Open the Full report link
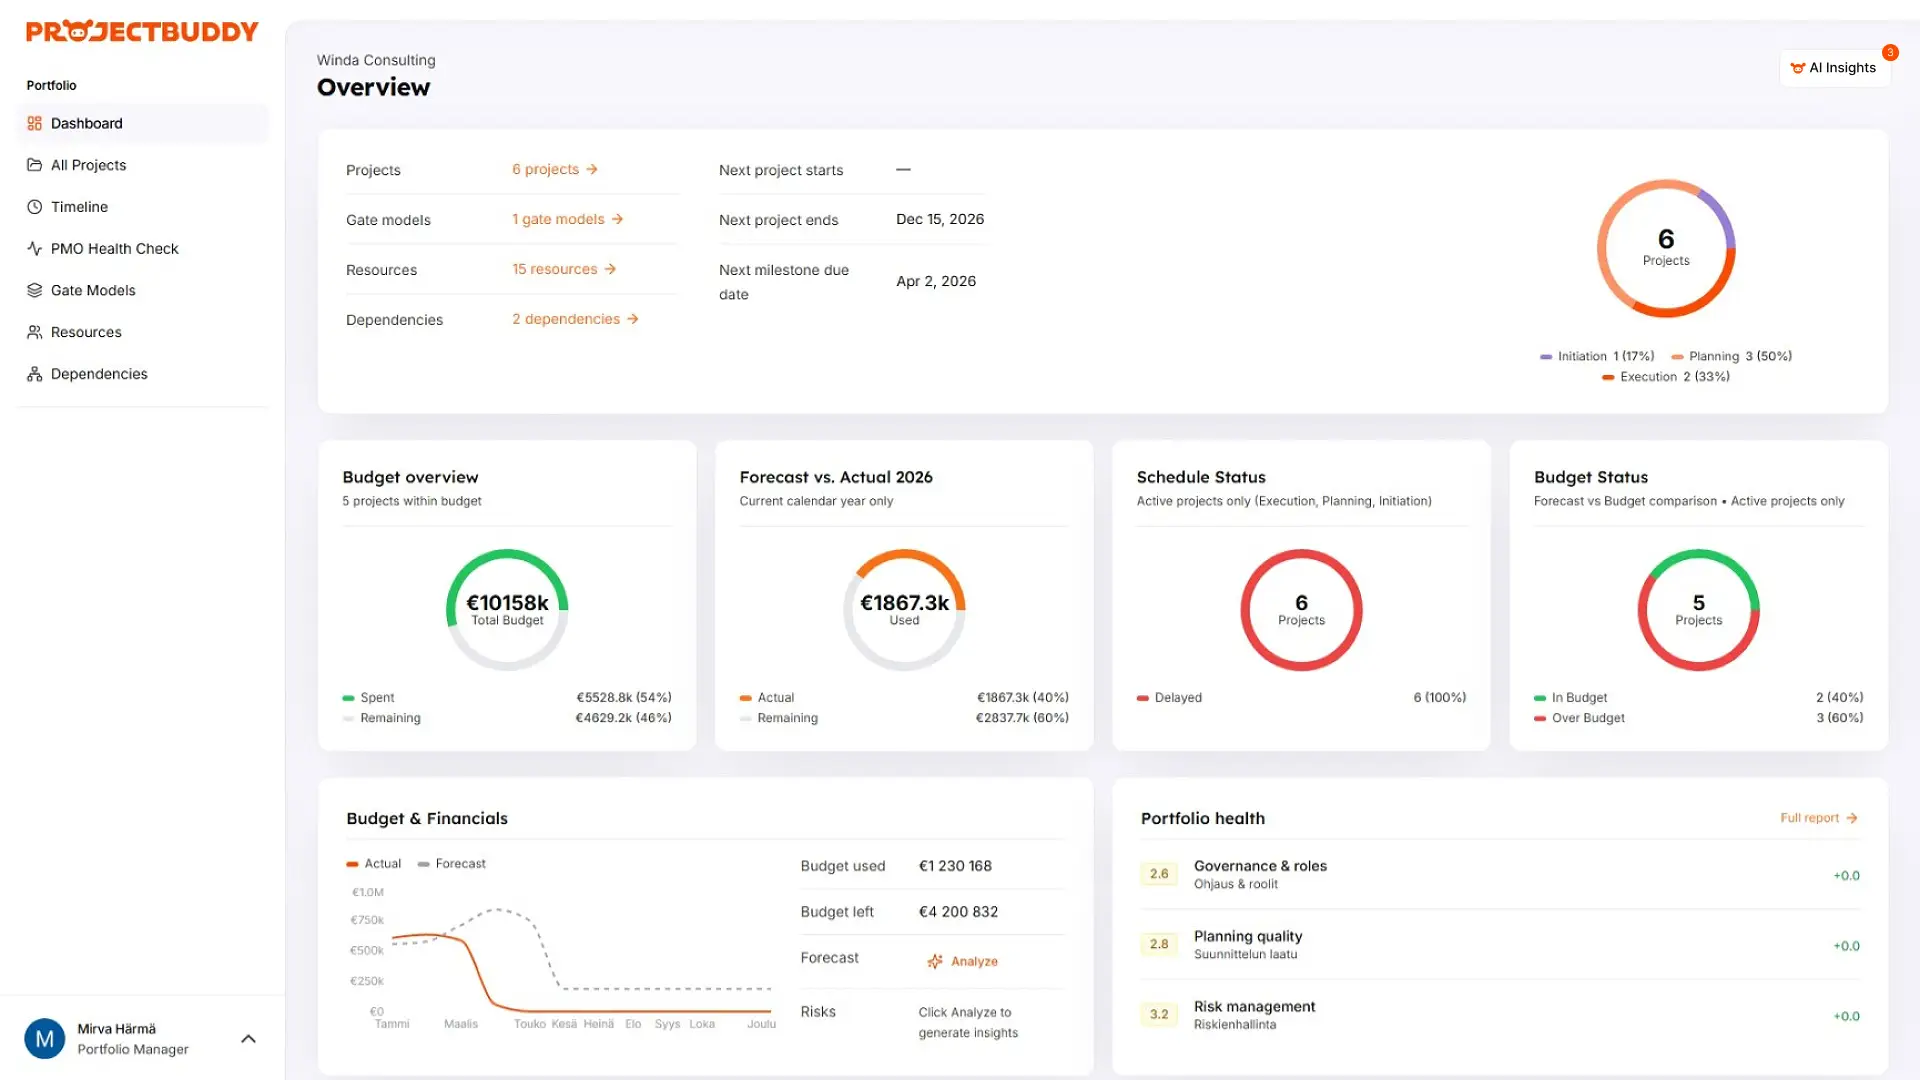The image size is (1920, 1080). [x=1818, y=818]
